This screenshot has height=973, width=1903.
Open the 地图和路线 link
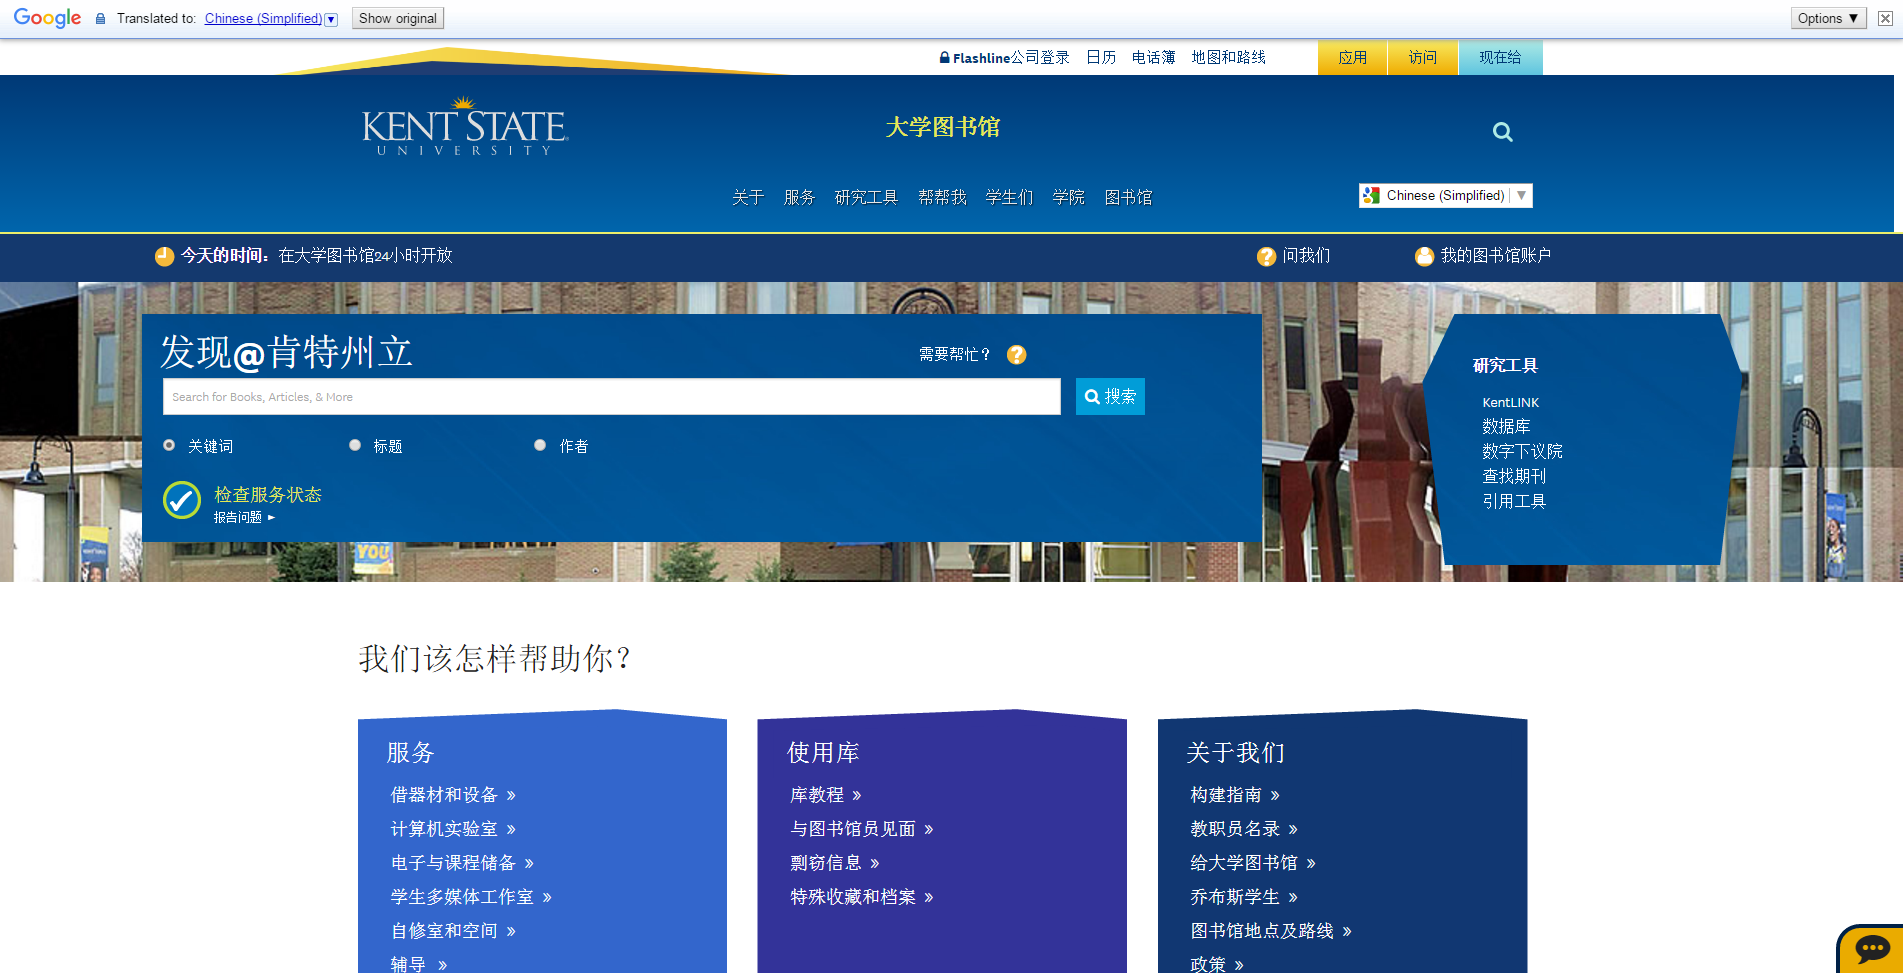coord(1228,58)
